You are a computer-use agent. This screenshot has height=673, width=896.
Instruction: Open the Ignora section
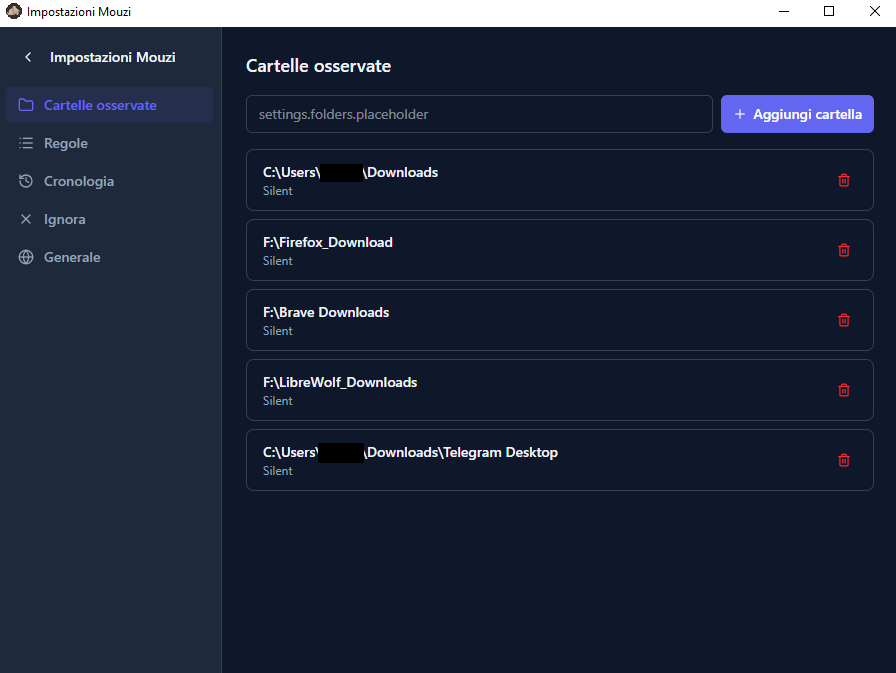click(109, 219)
